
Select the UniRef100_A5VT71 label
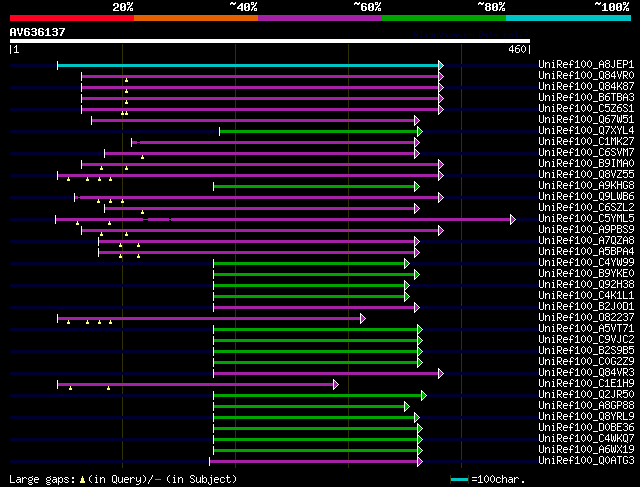[x=586, y=329]
